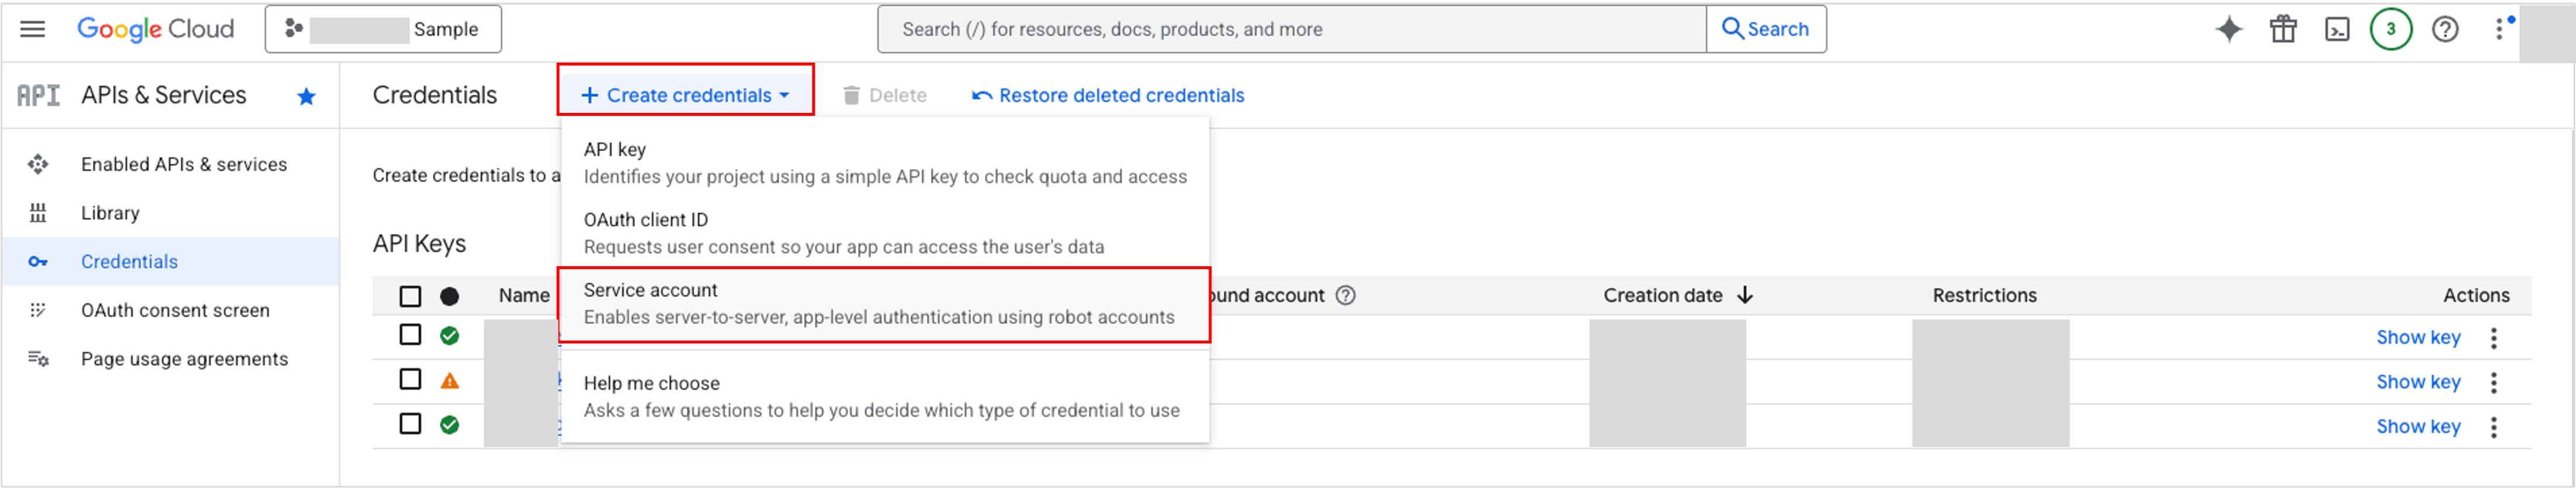Image resolution: width=2576 pixels, height=488 pixels.
Task: Open notifications badge showing 3
Action: pos(2391,29)
